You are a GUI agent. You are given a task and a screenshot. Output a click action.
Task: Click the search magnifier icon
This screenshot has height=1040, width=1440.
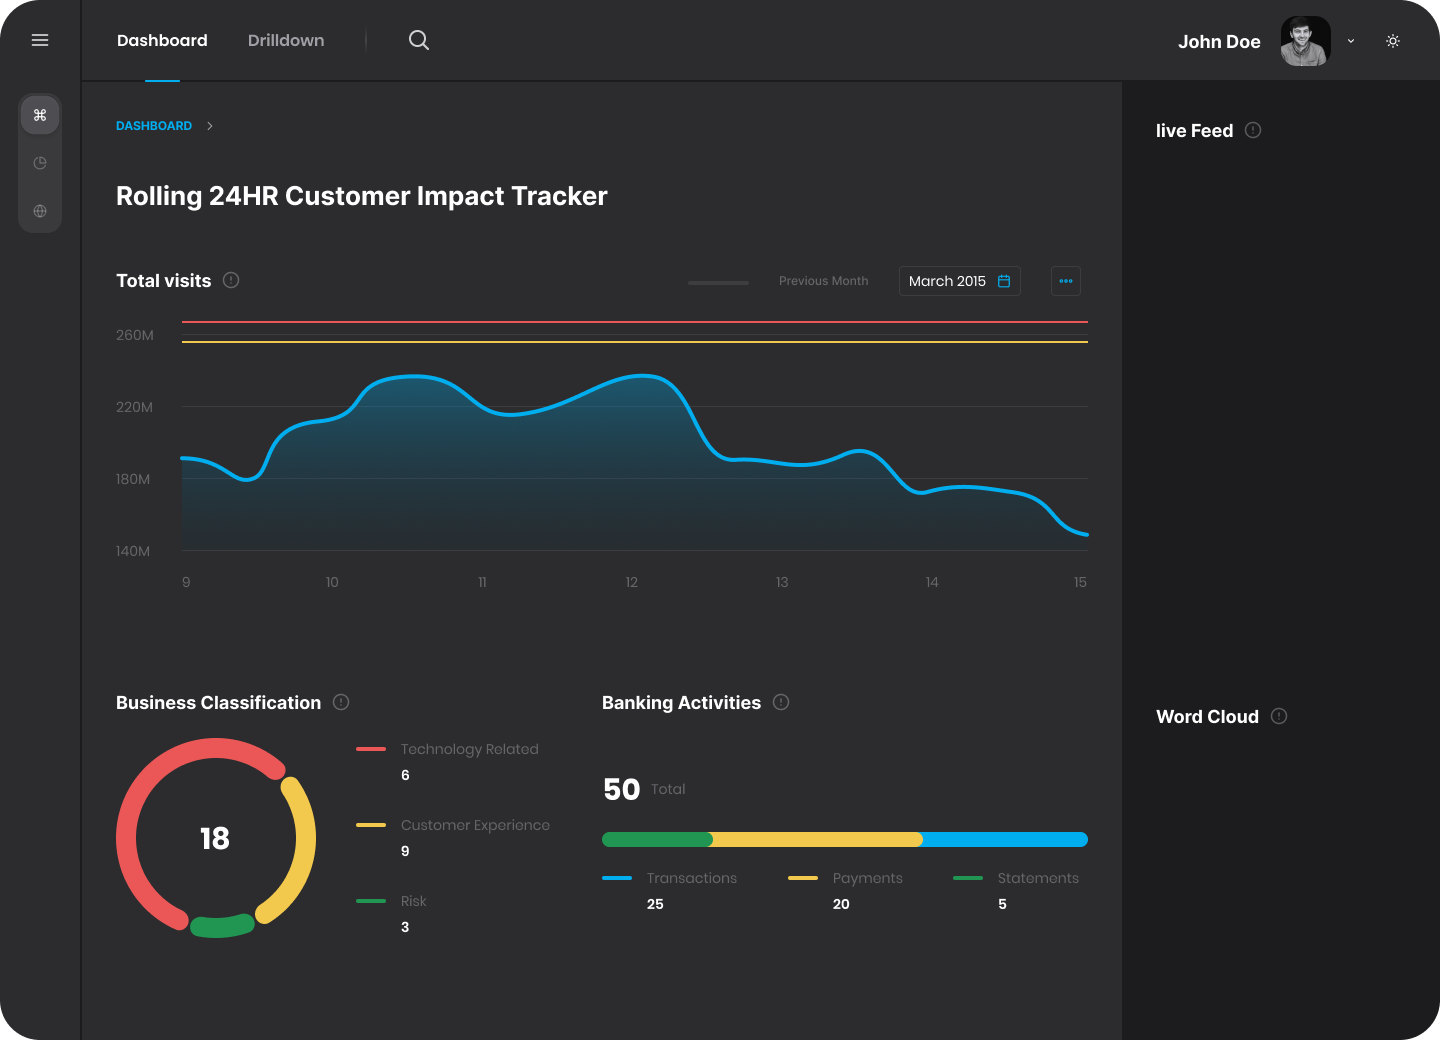[x=419, y=40]
